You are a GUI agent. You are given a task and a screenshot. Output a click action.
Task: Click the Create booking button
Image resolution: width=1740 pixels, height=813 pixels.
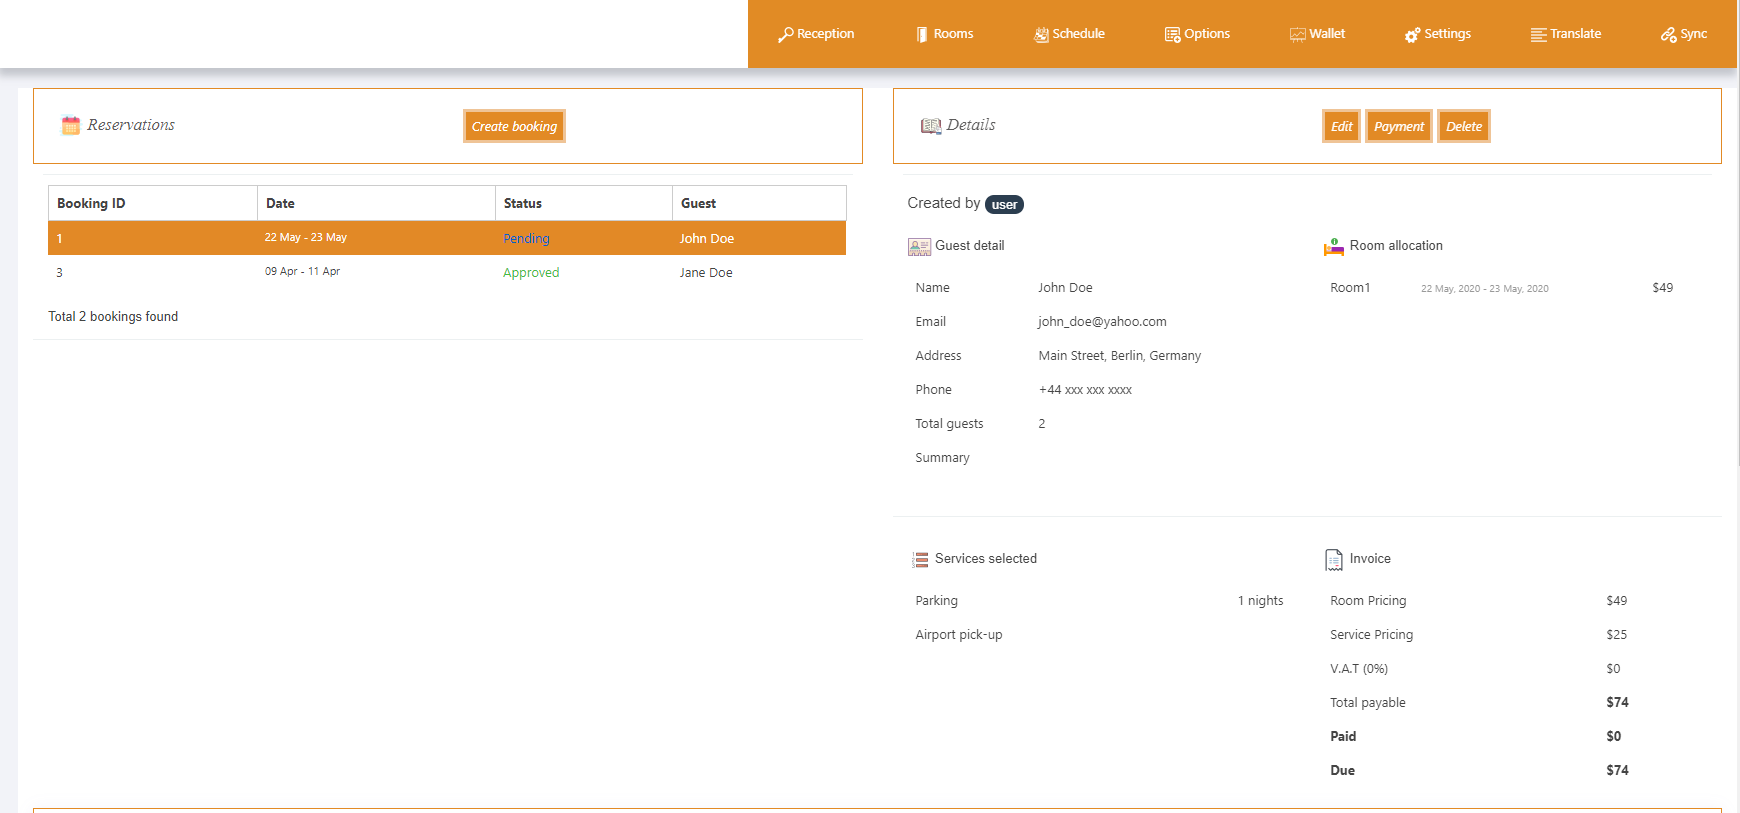(514, 126)
